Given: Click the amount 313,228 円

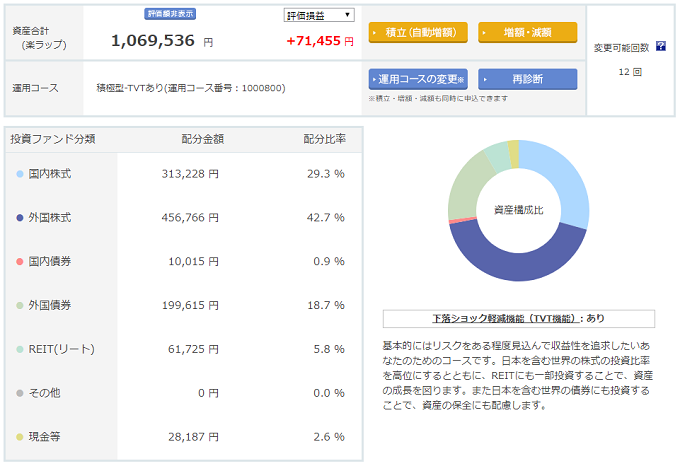Looking at the screenshot, I should click(190, 174).
